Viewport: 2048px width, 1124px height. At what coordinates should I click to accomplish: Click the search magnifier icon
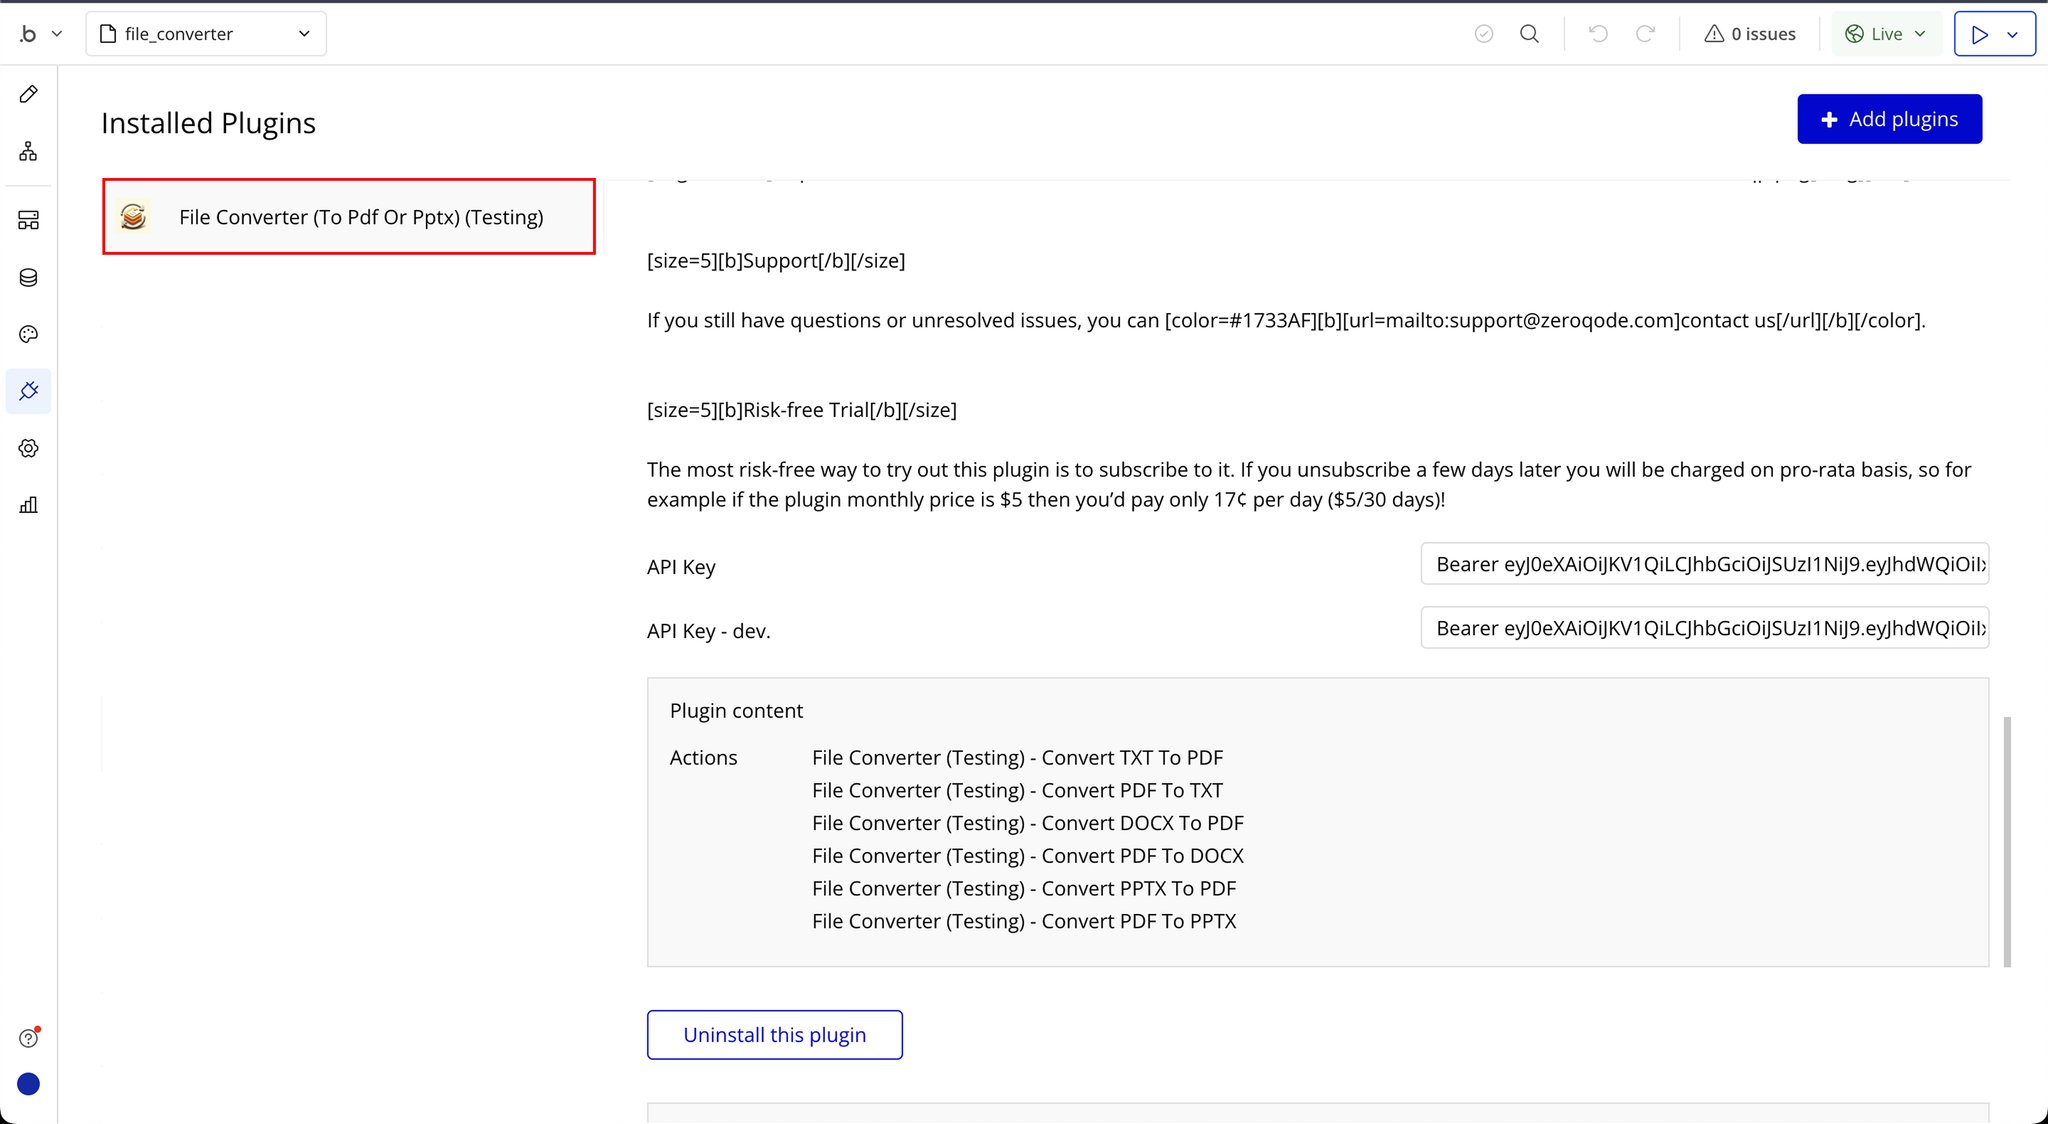point(1529,34)
